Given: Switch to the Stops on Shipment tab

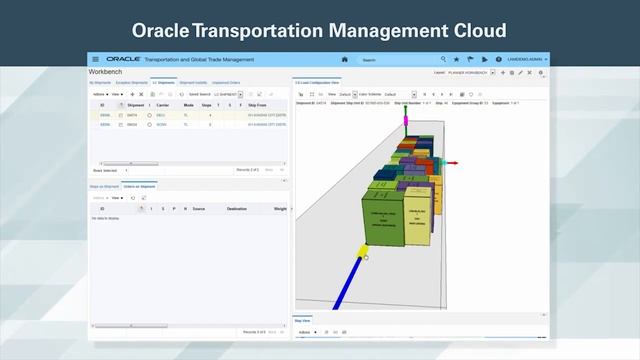Looking at the screenshot, I should coord(104,187).
